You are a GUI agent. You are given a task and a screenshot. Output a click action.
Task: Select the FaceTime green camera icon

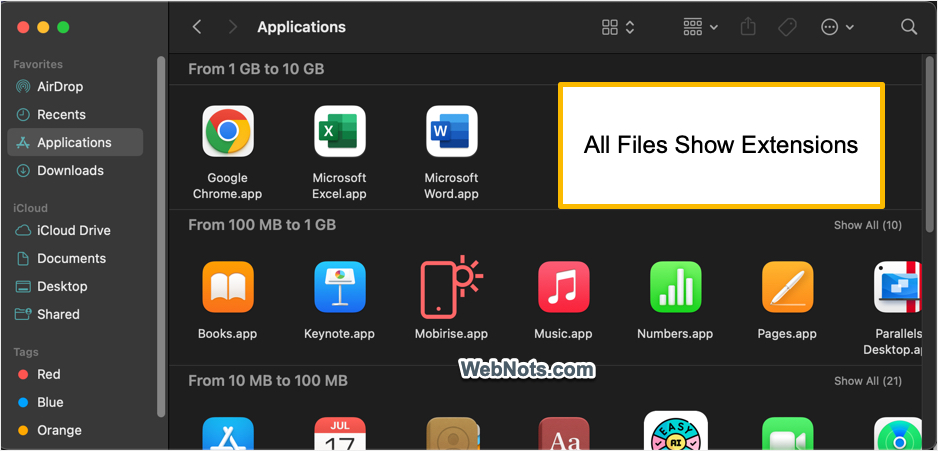click(x=787, y=434)
